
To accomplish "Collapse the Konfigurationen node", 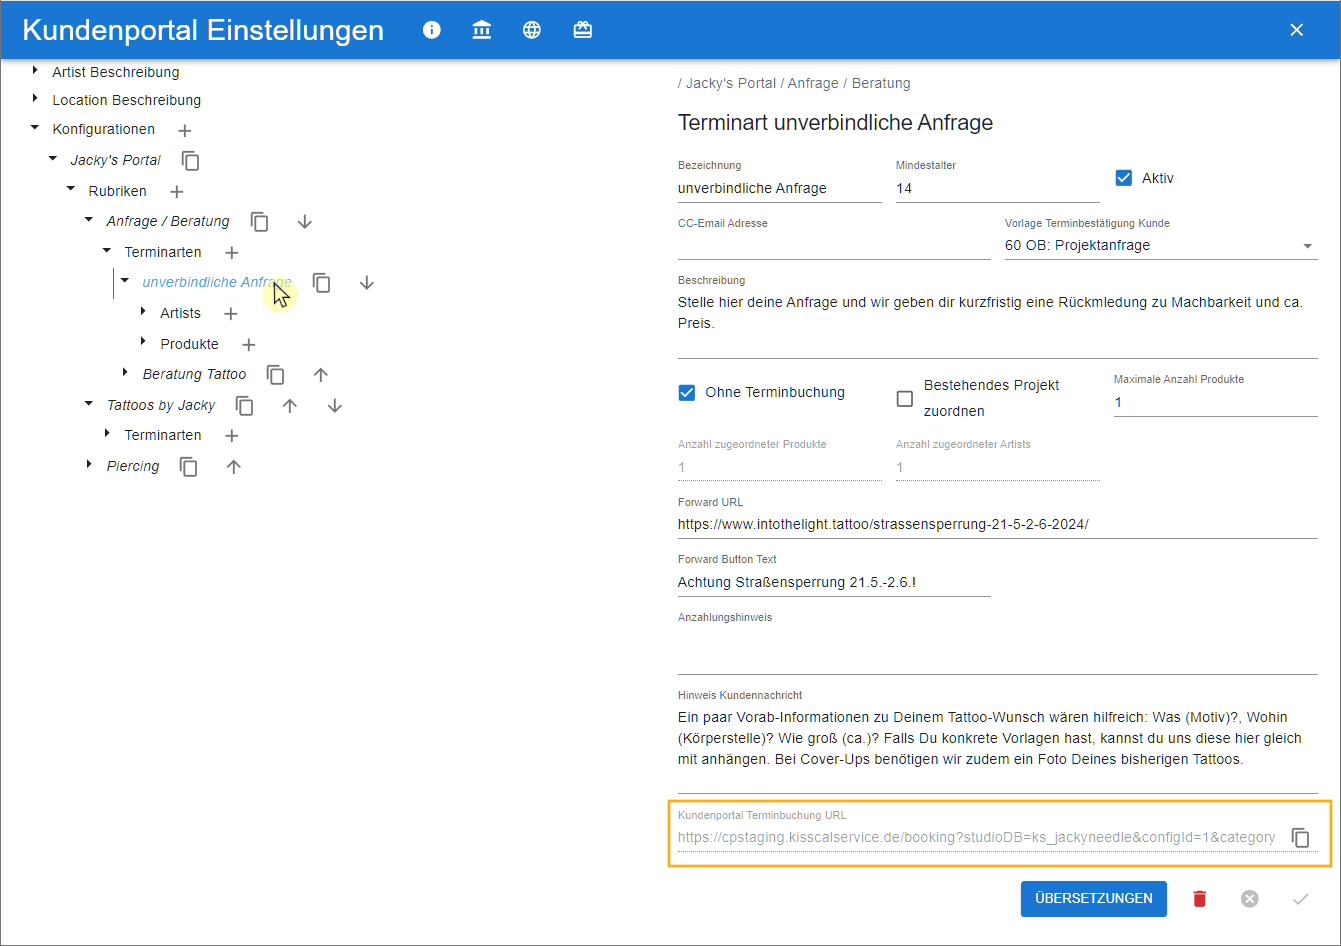I will [35, 128].
